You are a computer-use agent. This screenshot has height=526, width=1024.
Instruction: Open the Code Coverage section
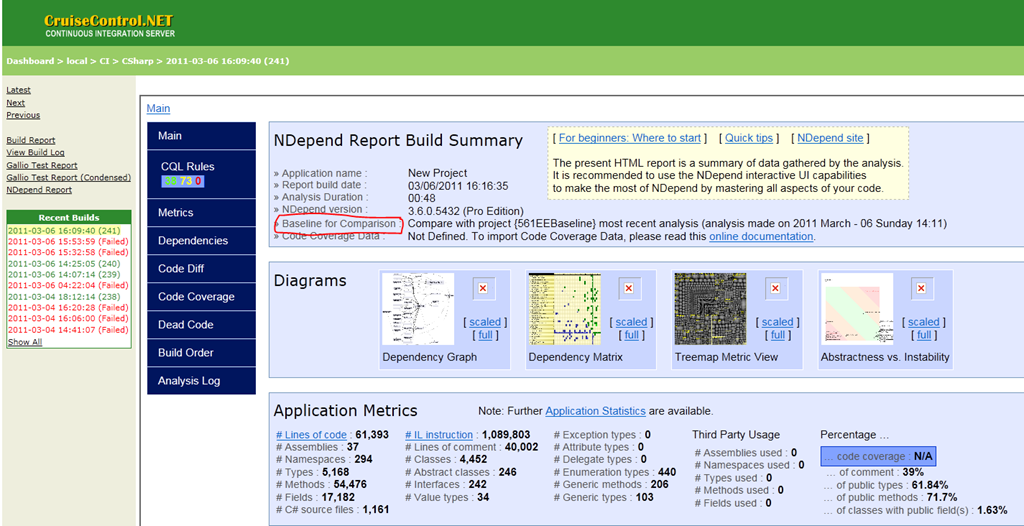(x=201, y=297)
